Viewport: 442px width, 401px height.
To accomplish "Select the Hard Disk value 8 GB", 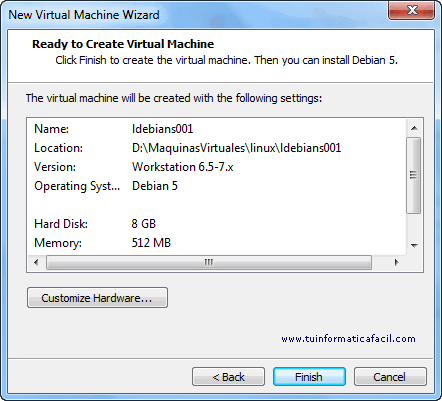I will (144, 224).
